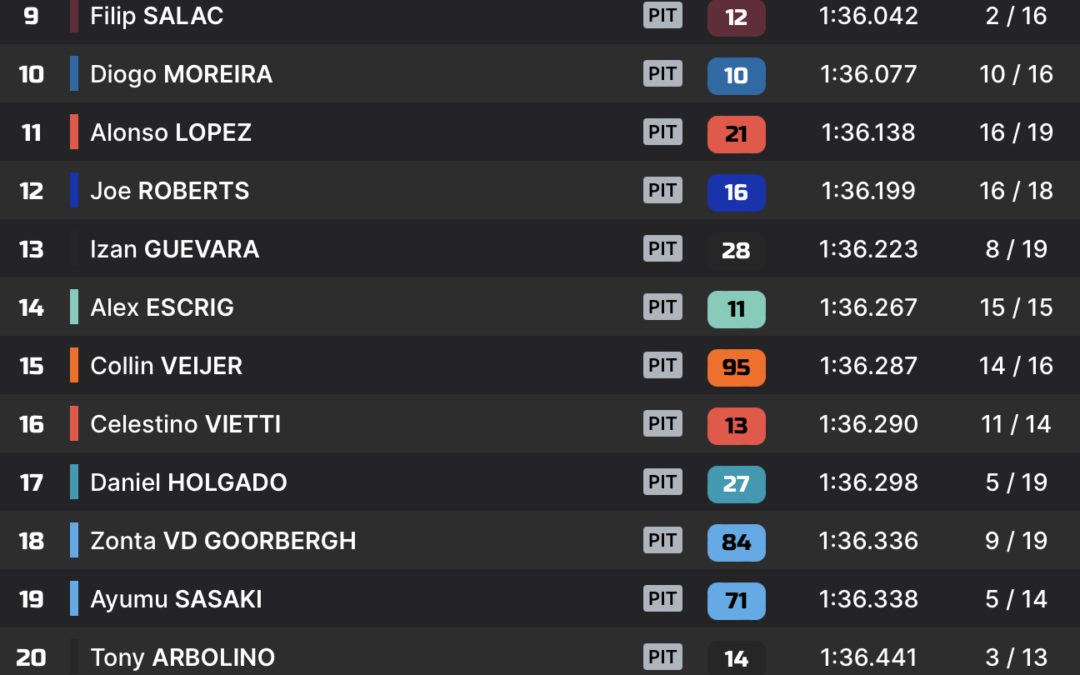This screenshot has width=1080, height=675.
Task: Click Celestino Vietti's number 13 badge
Action: pyautogui.click(x=736, y=426)
